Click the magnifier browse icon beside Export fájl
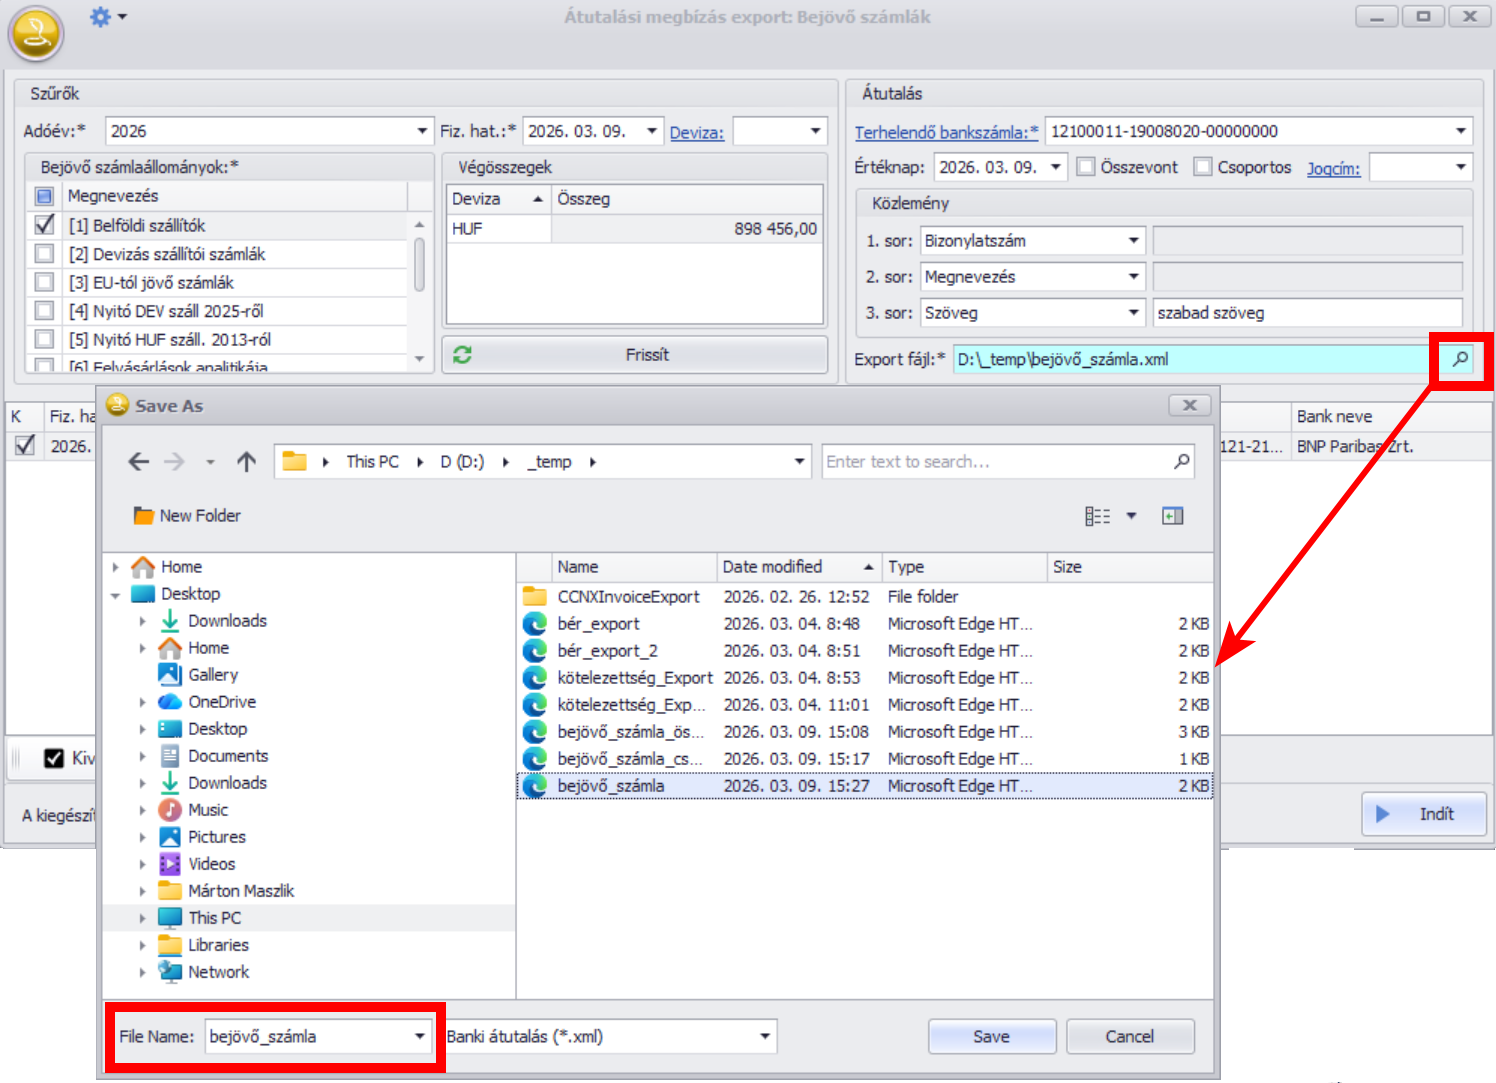 pyautogui.click(x=1460, y=359)
